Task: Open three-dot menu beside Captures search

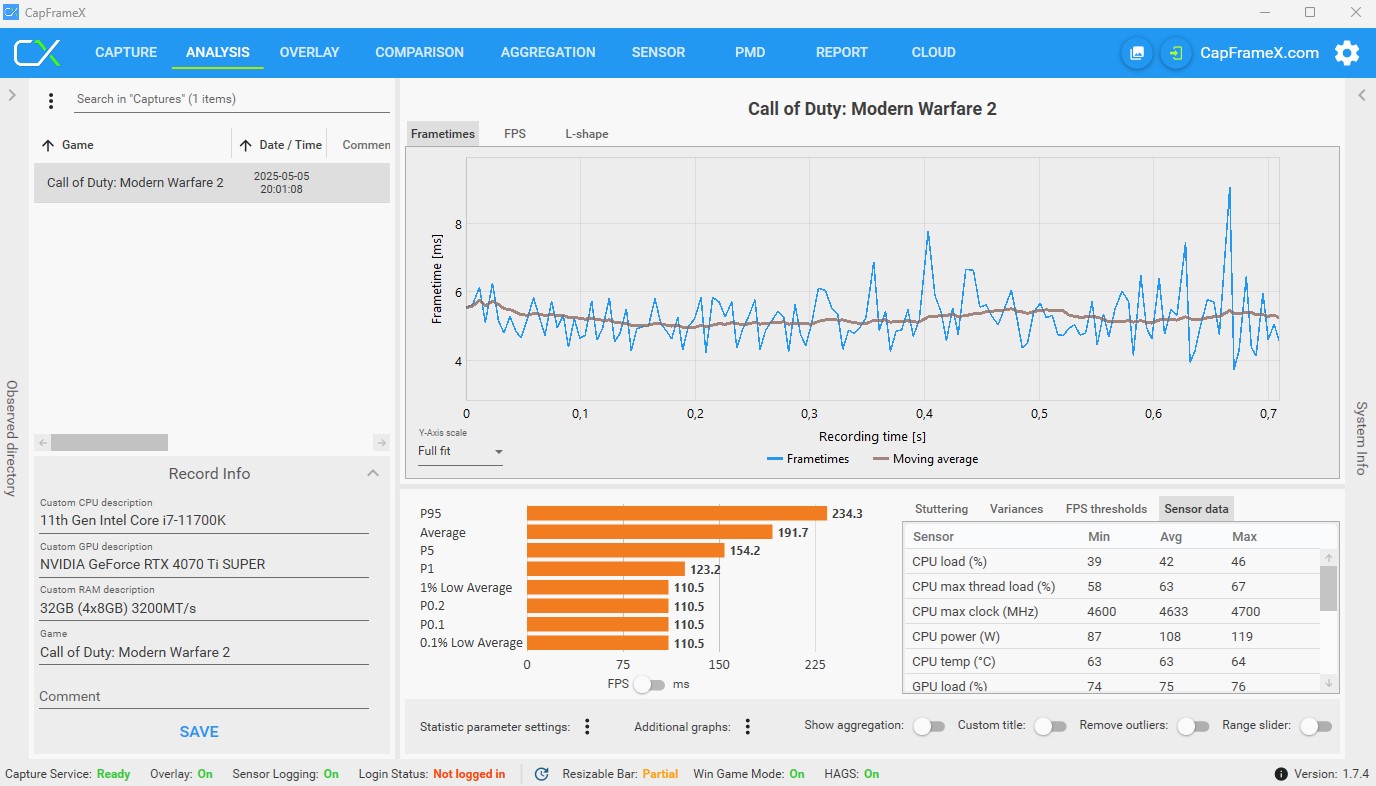Action: (51, 101)
